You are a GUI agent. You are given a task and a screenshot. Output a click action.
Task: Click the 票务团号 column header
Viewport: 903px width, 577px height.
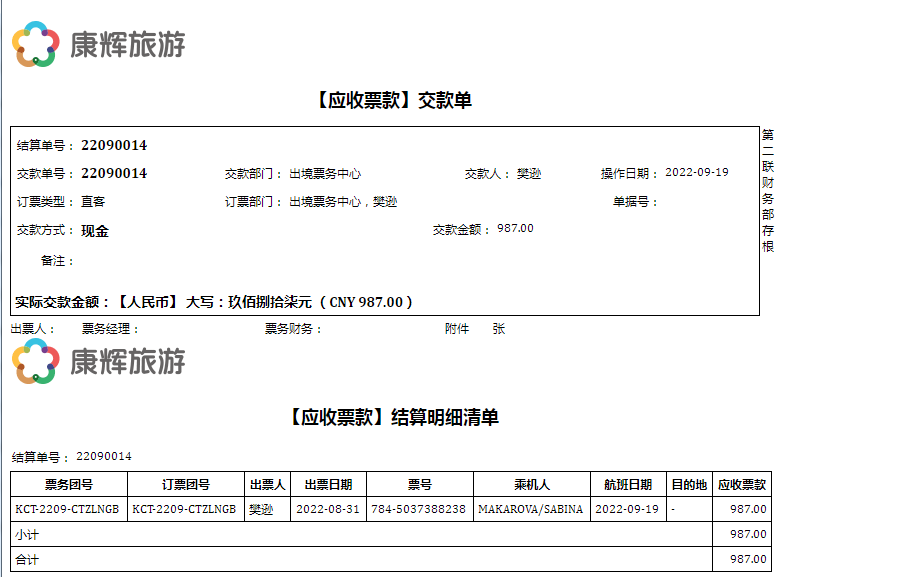(x=69, y=484)
